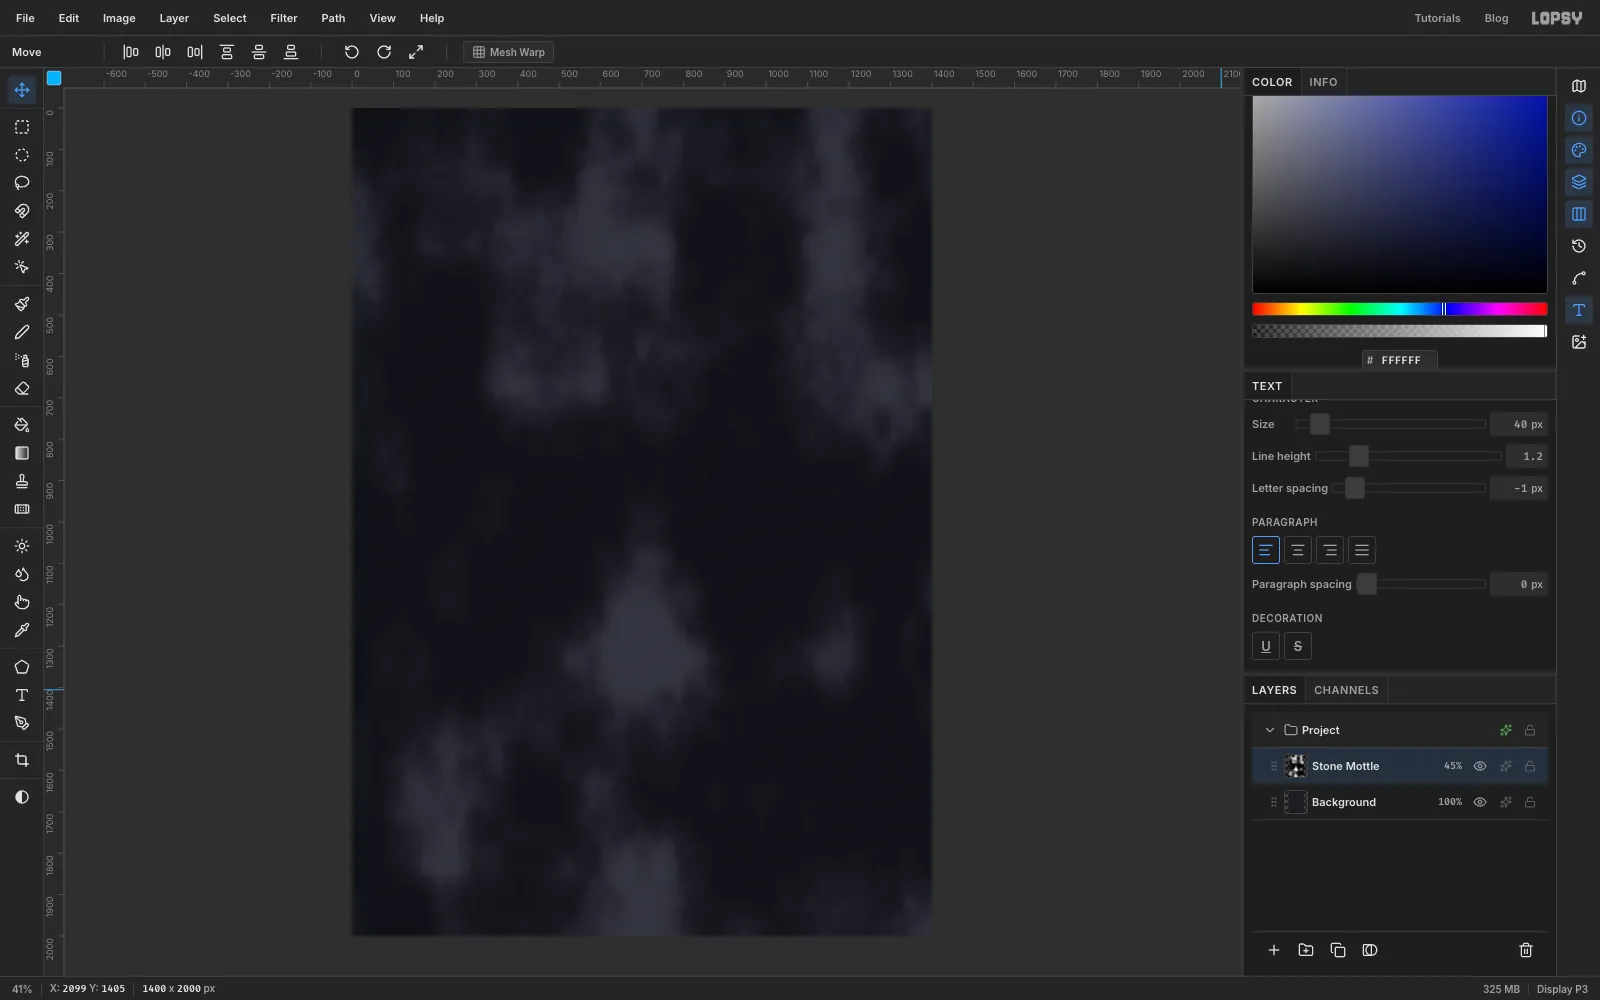Image resolution: width=1600 pixels, height=1000 pixels.
Task: Switch to the Info tab
Action: point(1322,82)
